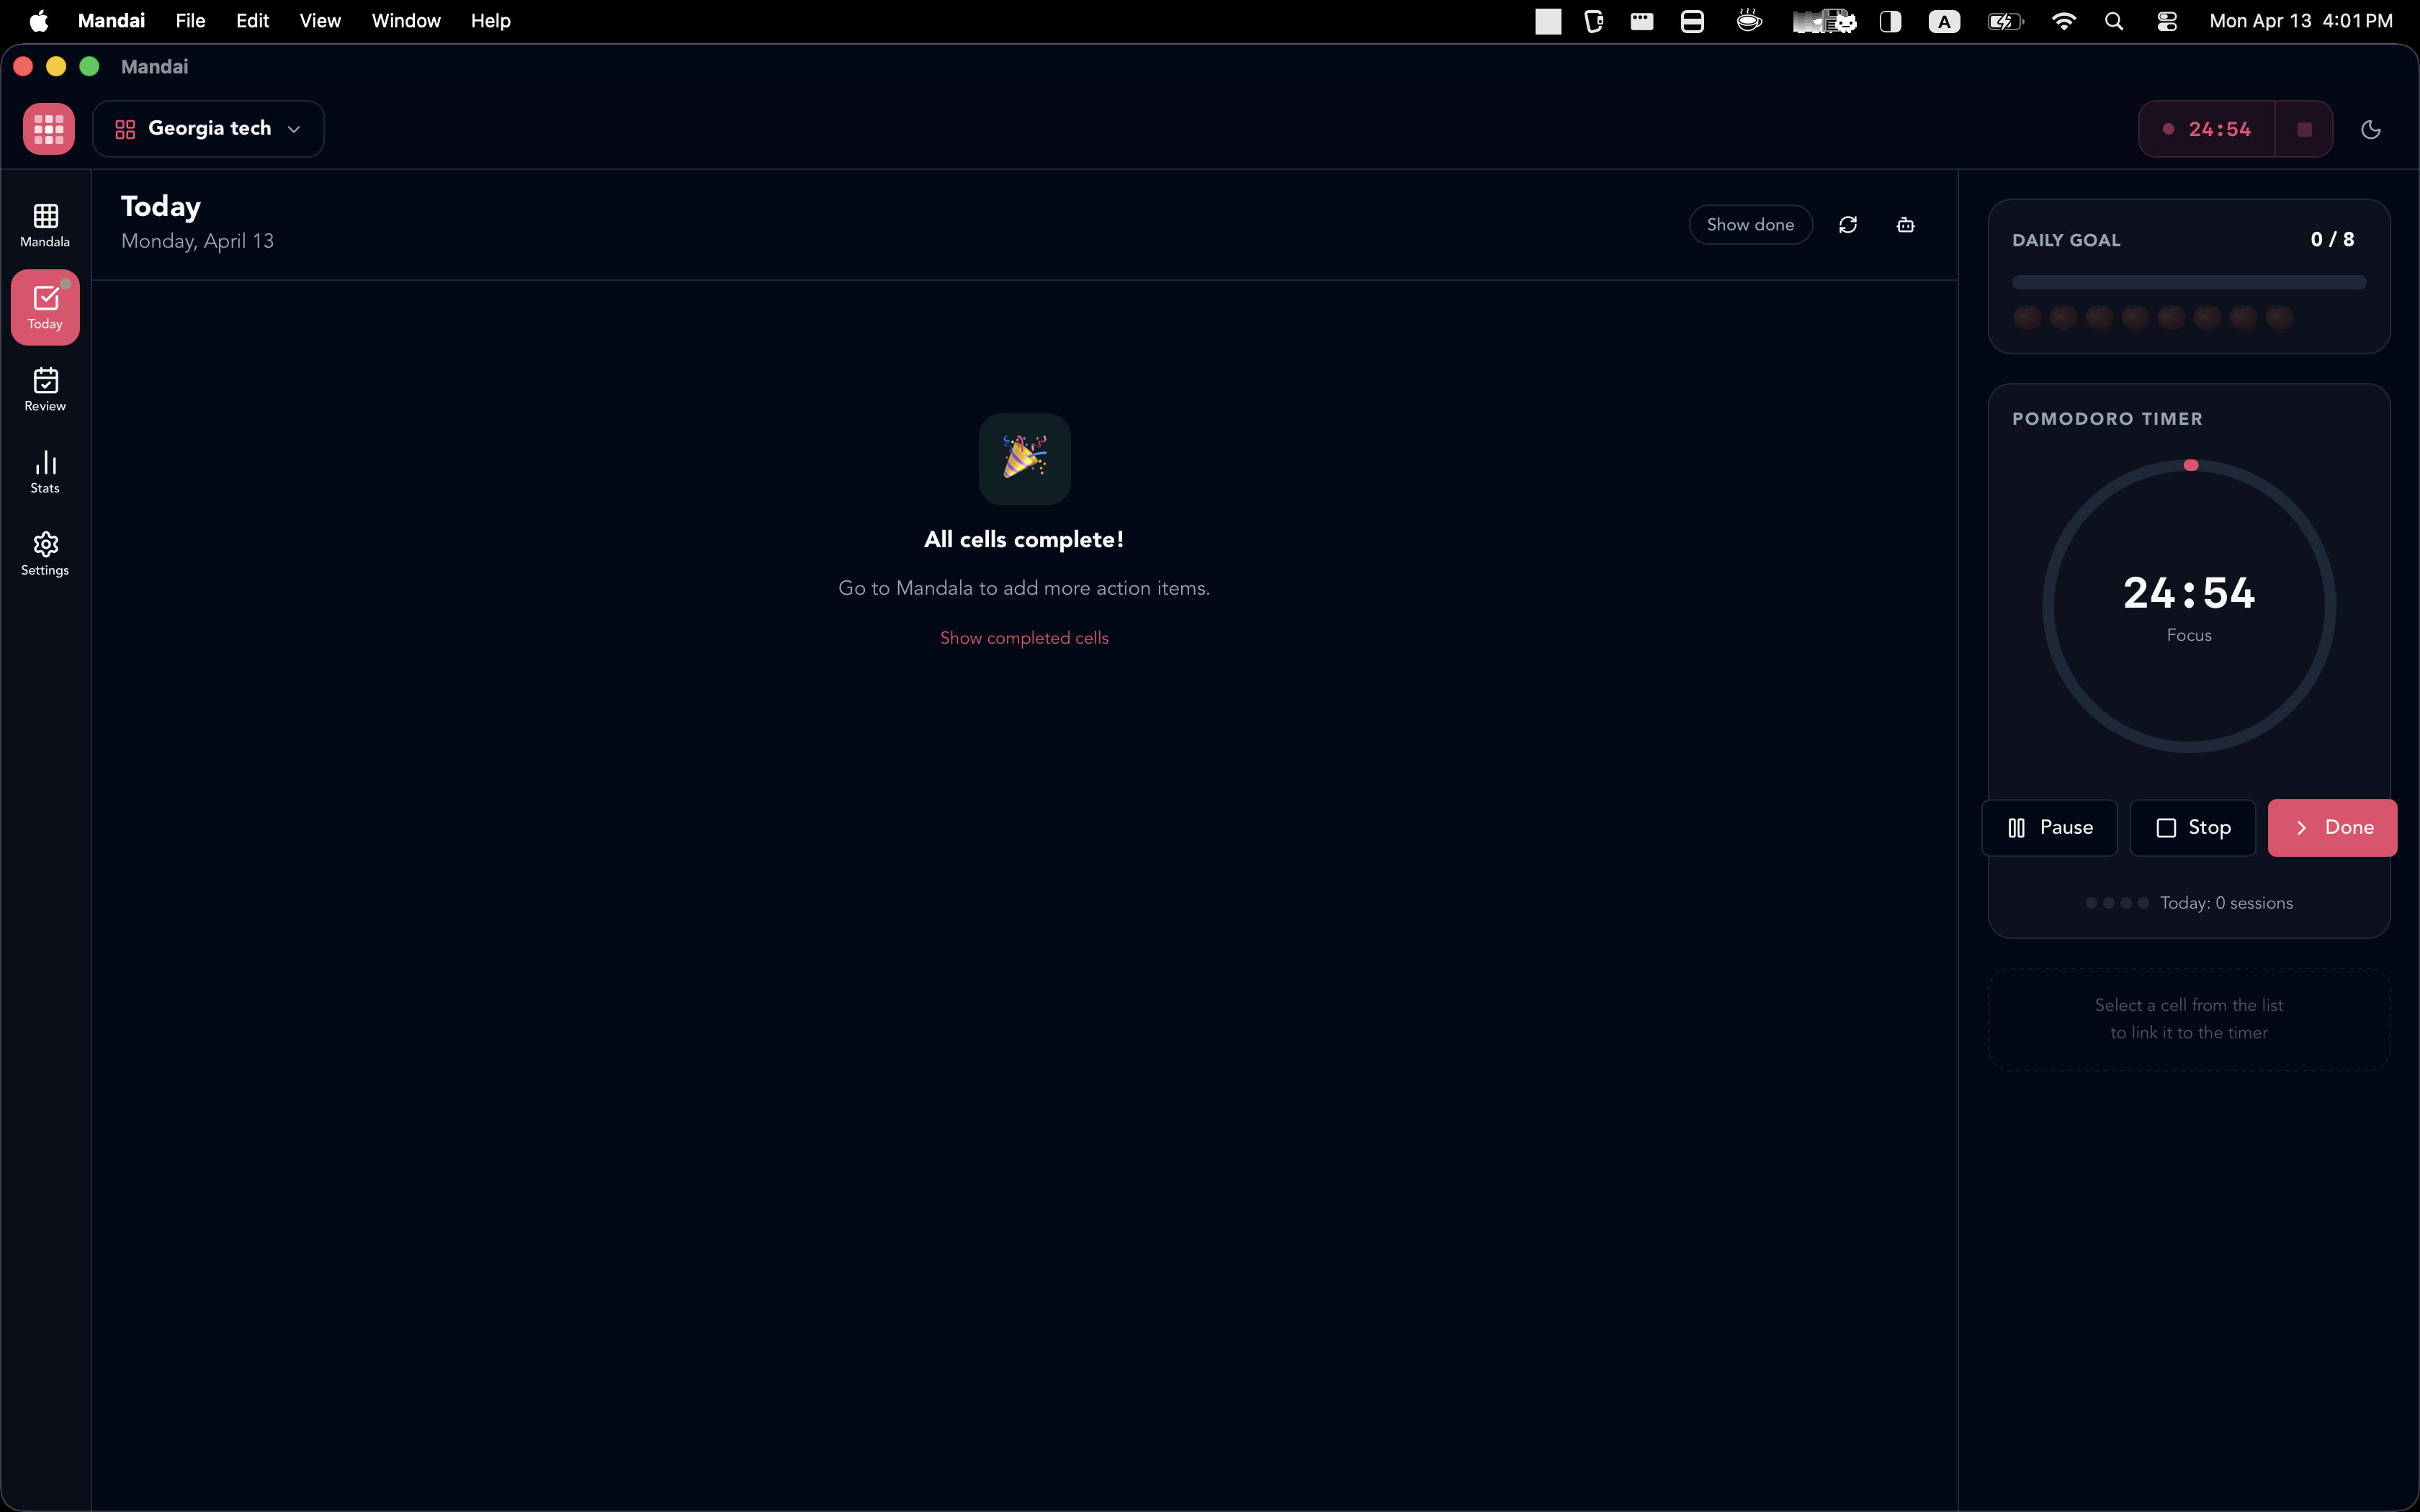The width and height of the screenshot is (2420, 1512).
Task: Select the Today sidebar icon
Action: (45, 307)
